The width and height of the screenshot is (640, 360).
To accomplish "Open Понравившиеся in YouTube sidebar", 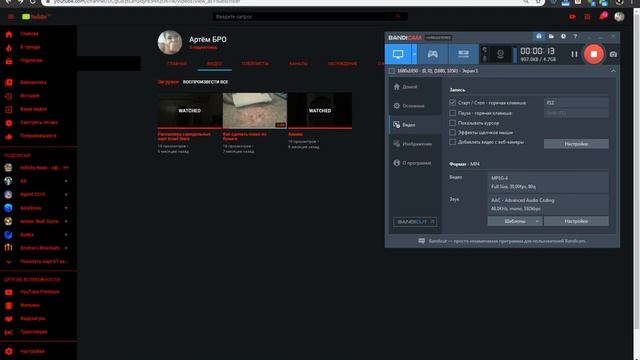I will pyautogui.click(x=38, y=136).
